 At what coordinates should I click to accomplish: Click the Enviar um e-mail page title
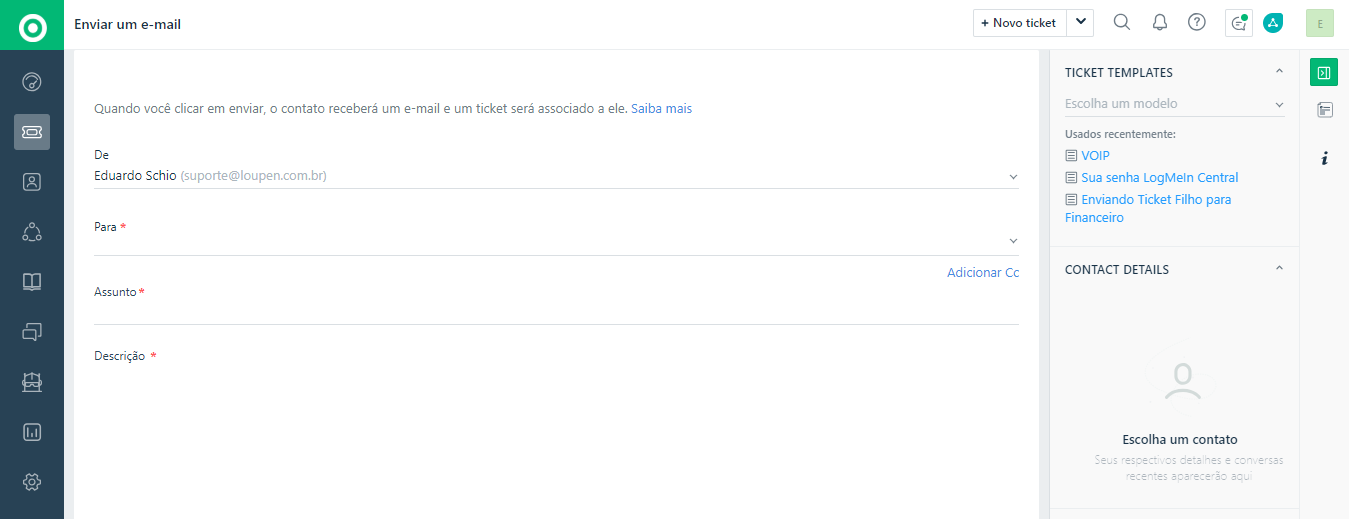128,24
